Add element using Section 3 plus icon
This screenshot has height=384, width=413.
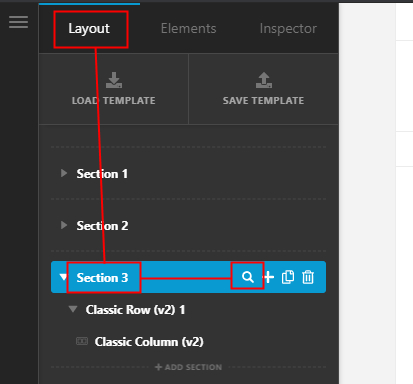point(268,277)
